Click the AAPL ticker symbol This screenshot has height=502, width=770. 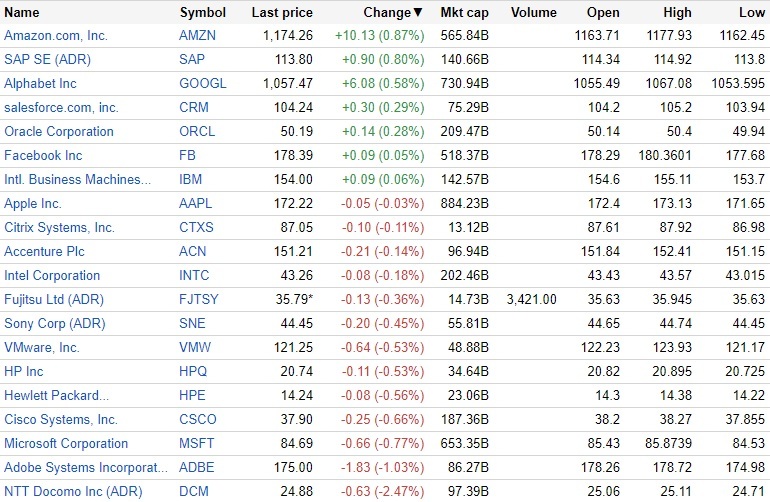click(196, 204)
